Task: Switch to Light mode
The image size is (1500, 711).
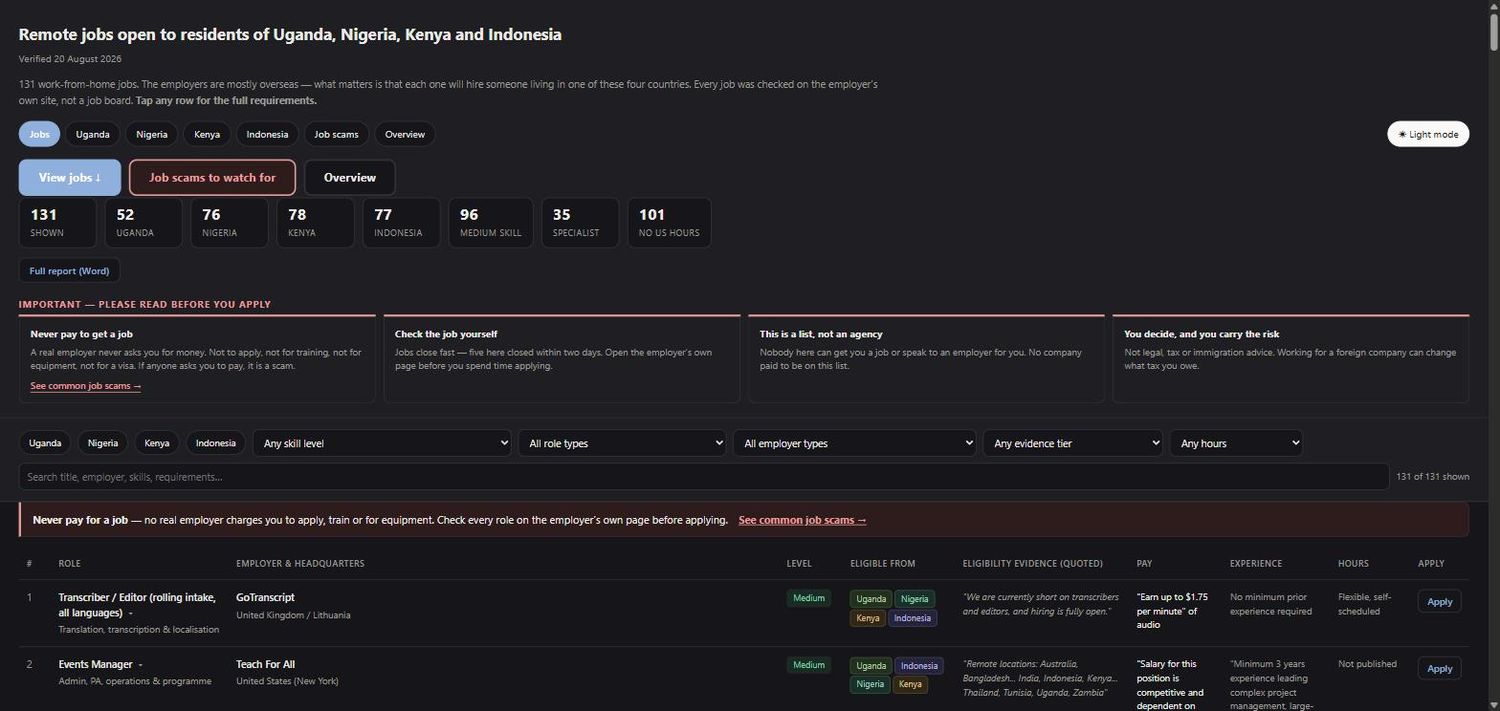Action: [1428, 134]
